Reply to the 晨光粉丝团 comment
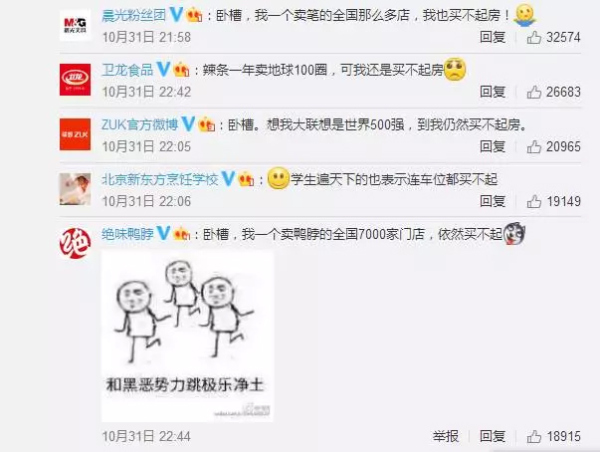This screenshot has width=600, height=452. pos(493,37)
